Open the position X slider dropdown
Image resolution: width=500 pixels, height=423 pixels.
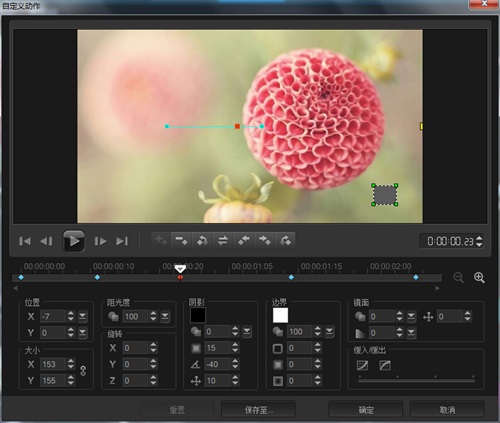tap(82, 316)
